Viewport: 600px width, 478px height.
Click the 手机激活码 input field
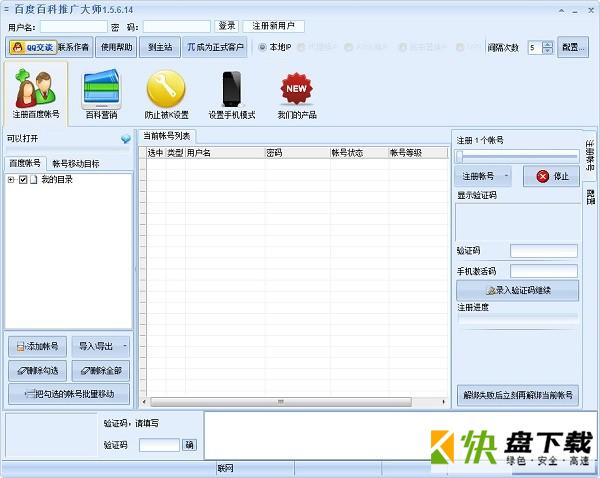(x=544, y=271)
